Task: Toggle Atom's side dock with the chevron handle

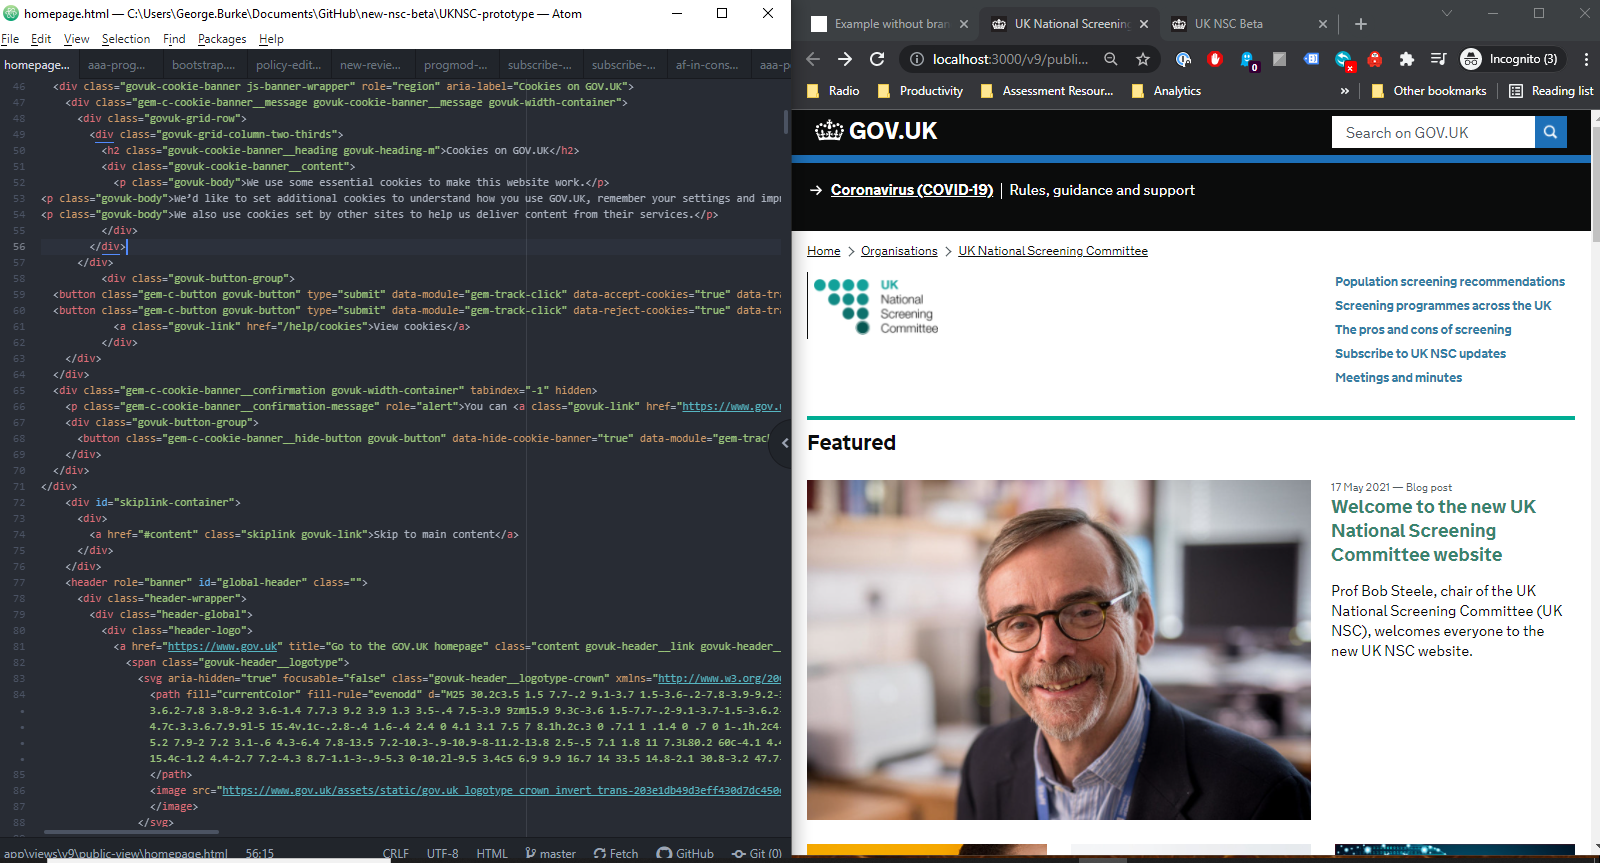Action: click(783, 443)
